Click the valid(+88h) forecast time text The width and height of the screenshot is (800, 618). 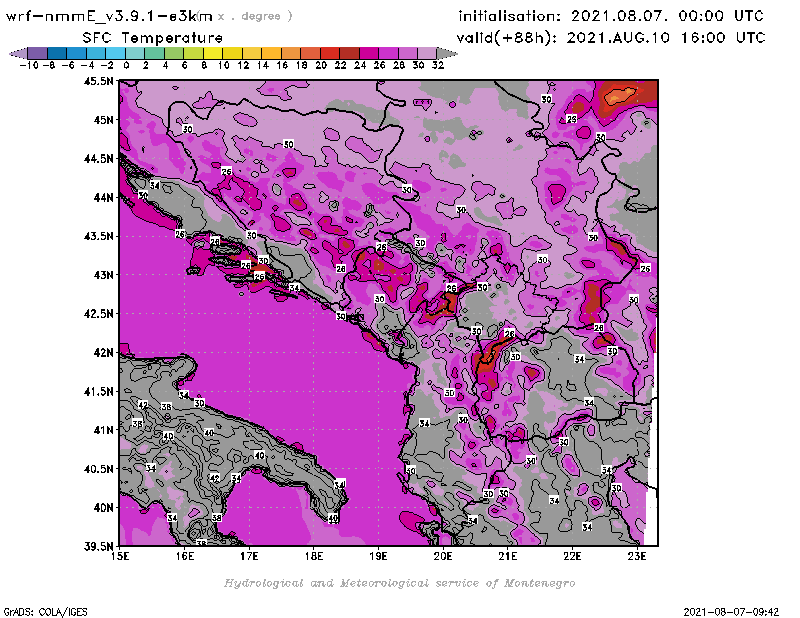click(x=611, y=37)
